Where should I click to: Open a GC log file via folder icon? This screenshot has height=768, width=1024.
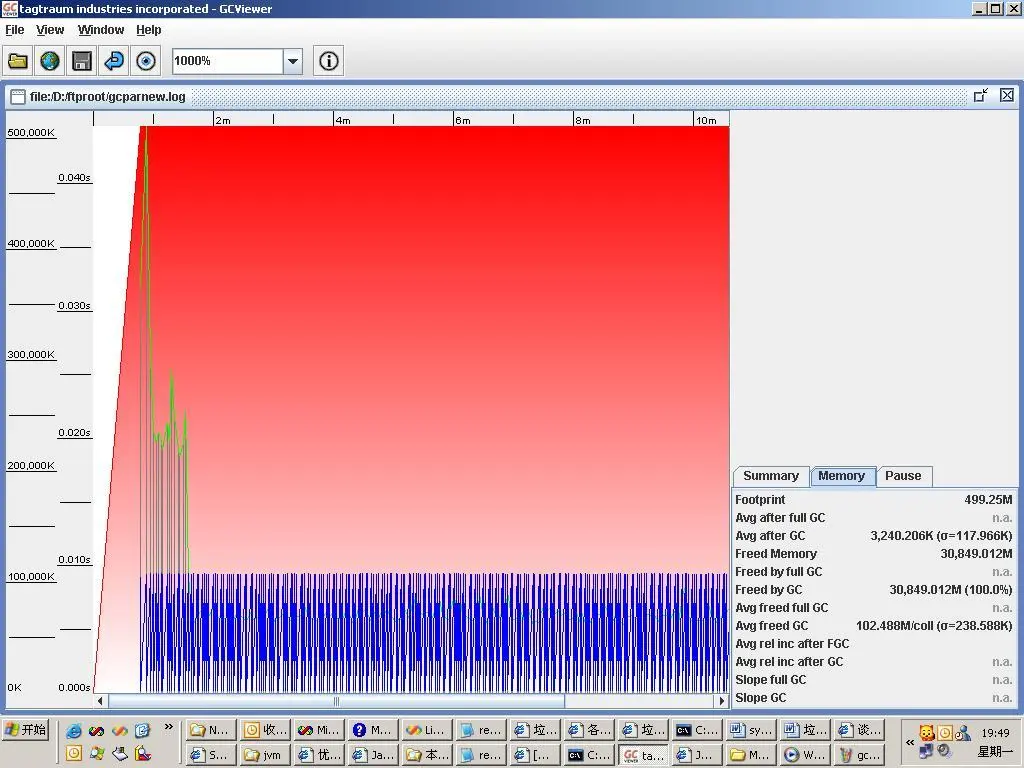18,61
